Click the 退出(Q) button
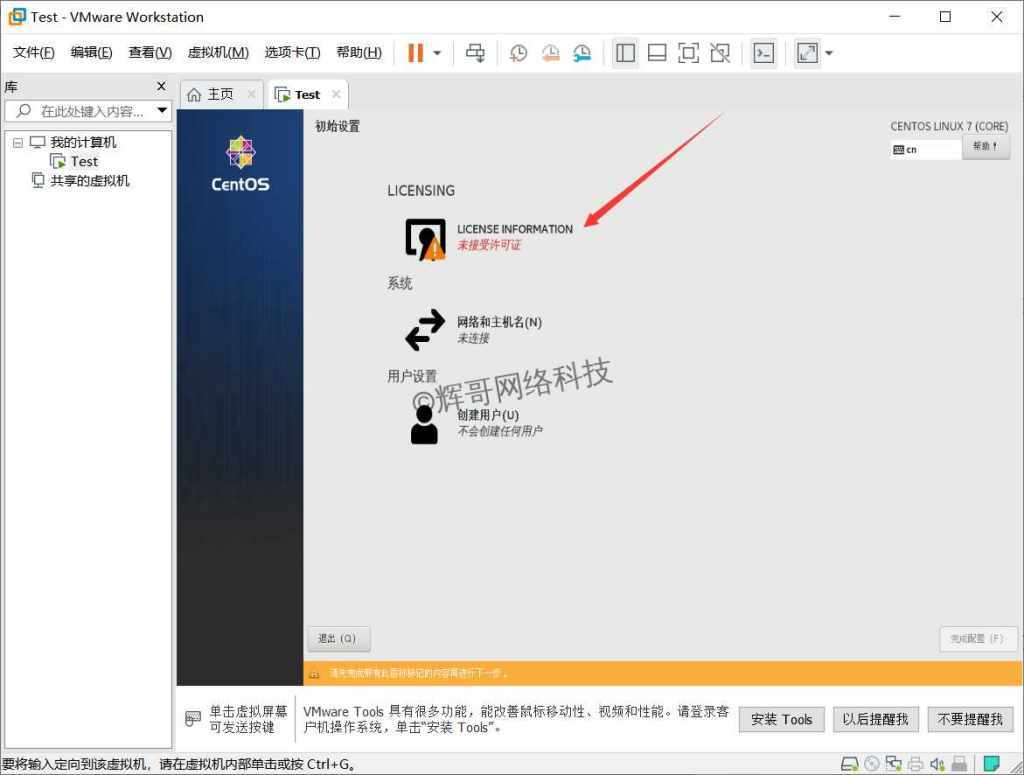The image size is (1024, 775). tap(338, 639)
